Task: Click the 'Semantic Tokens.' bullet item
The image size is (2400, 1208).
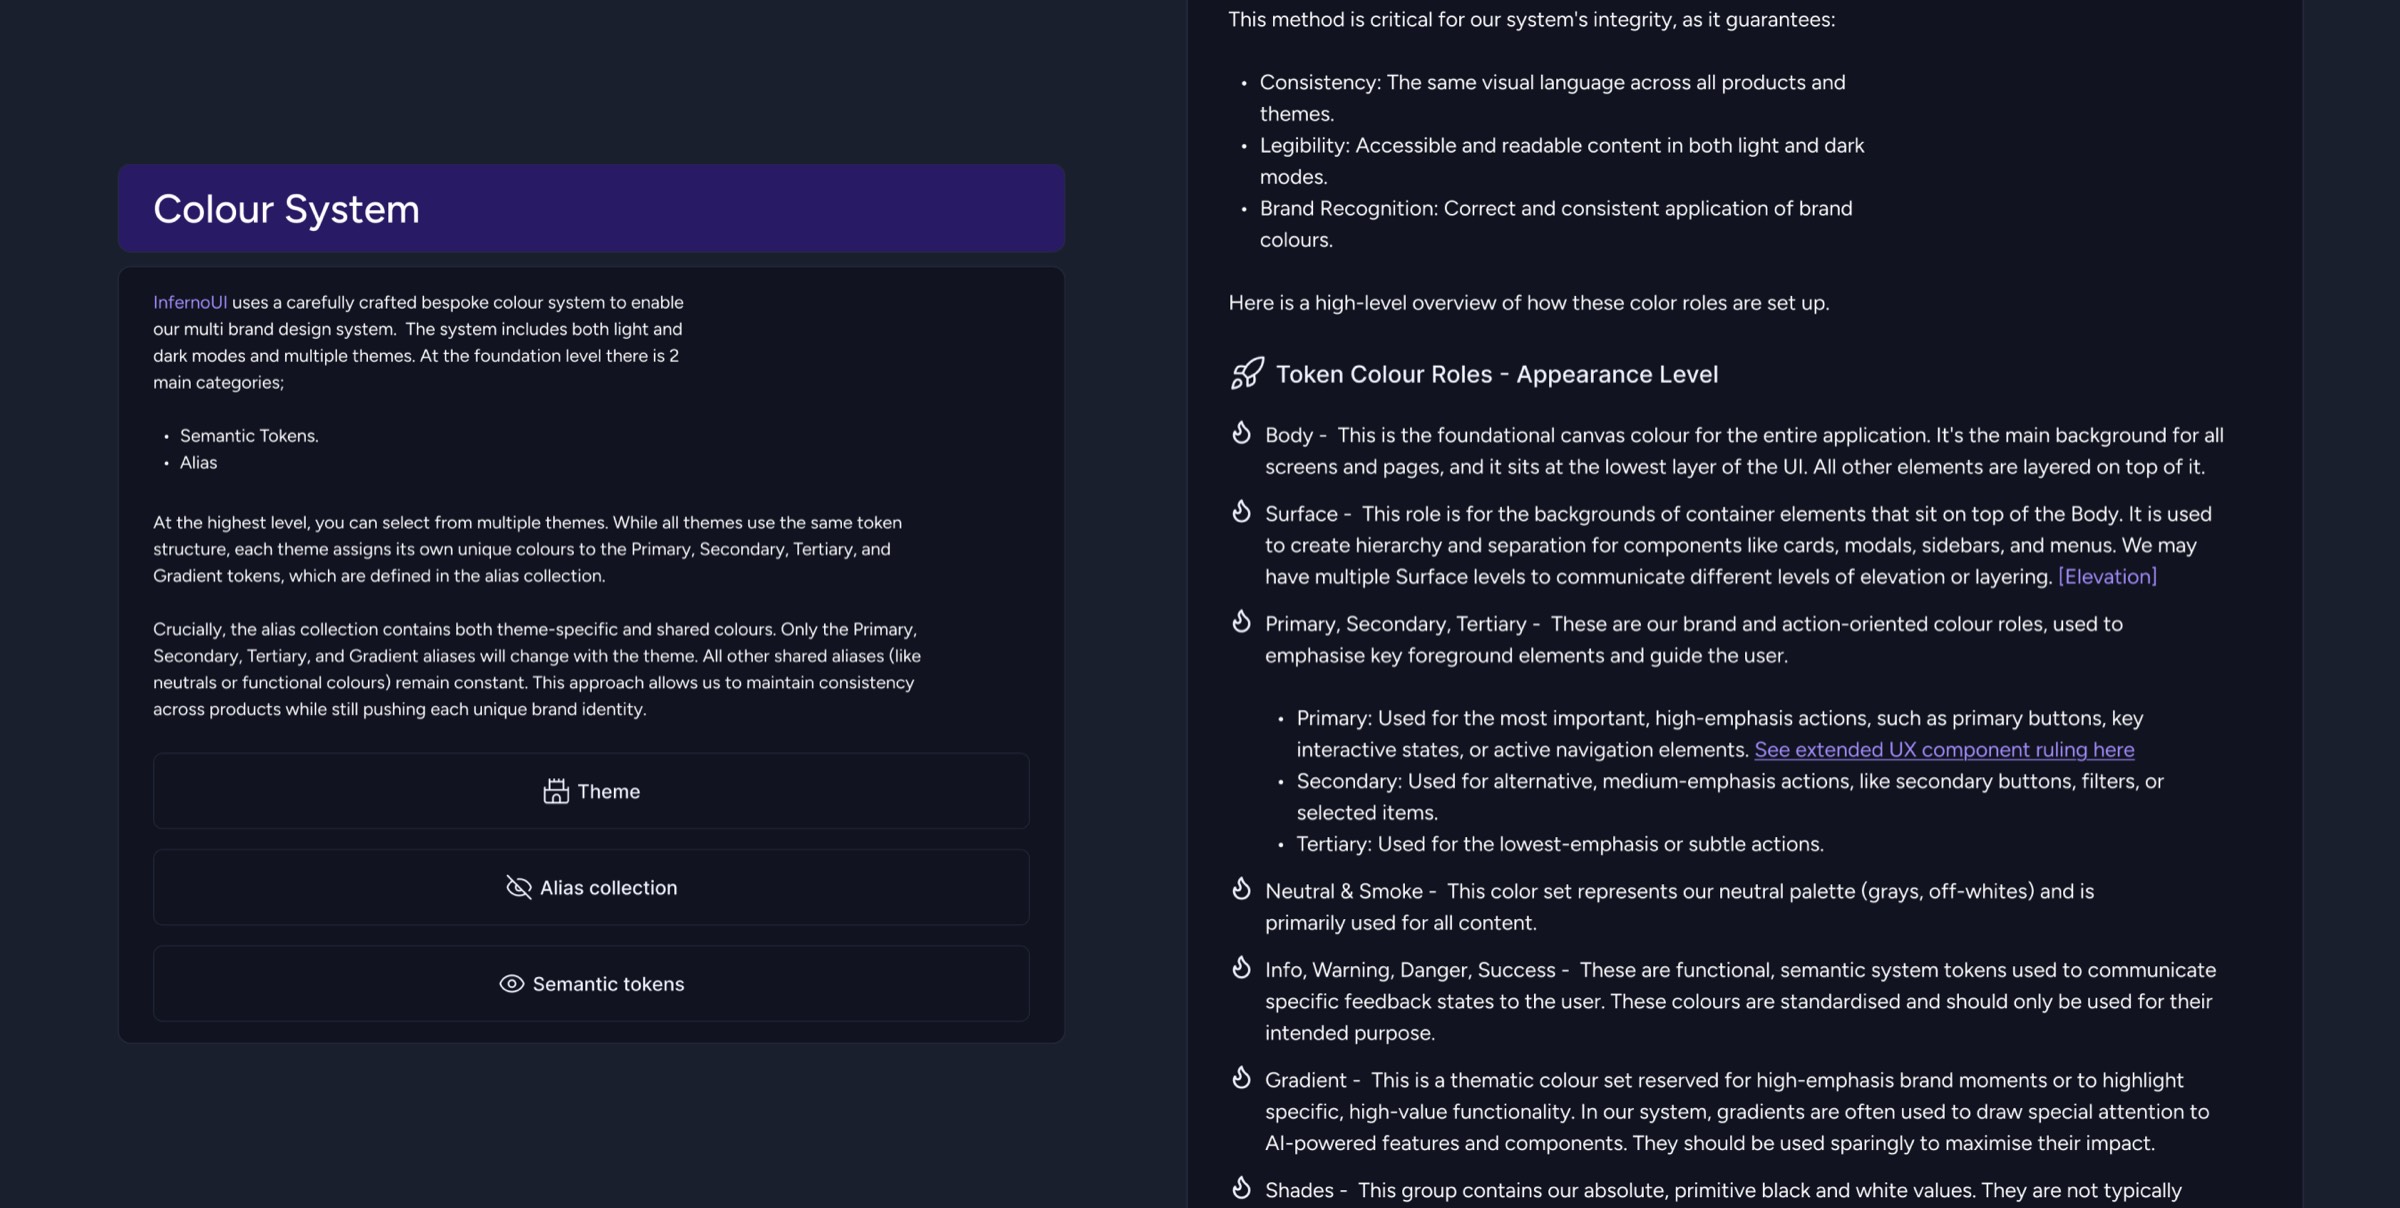Action: [249, 435]
